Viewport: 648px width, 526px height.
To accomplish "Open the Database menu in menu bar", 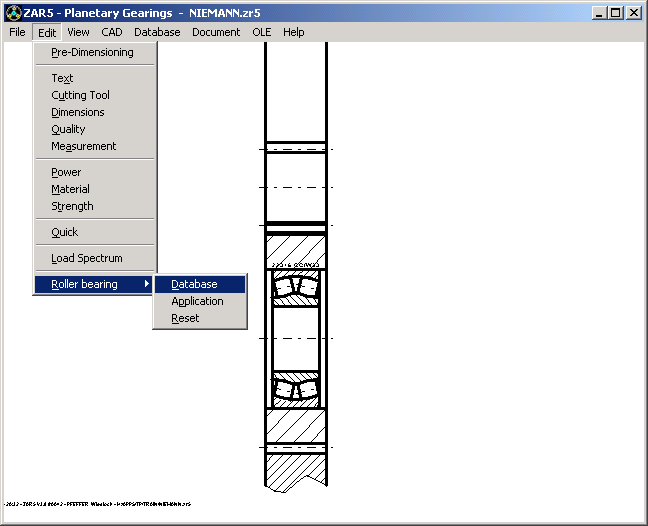I will point(157,32).
